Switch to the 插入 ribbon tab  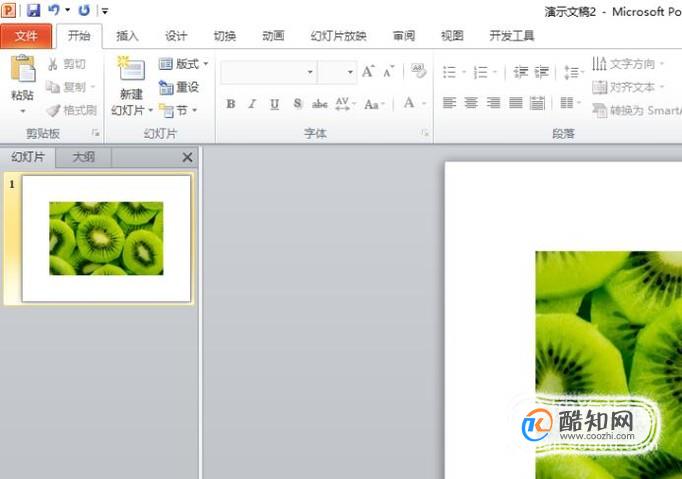tap(127, 36)
